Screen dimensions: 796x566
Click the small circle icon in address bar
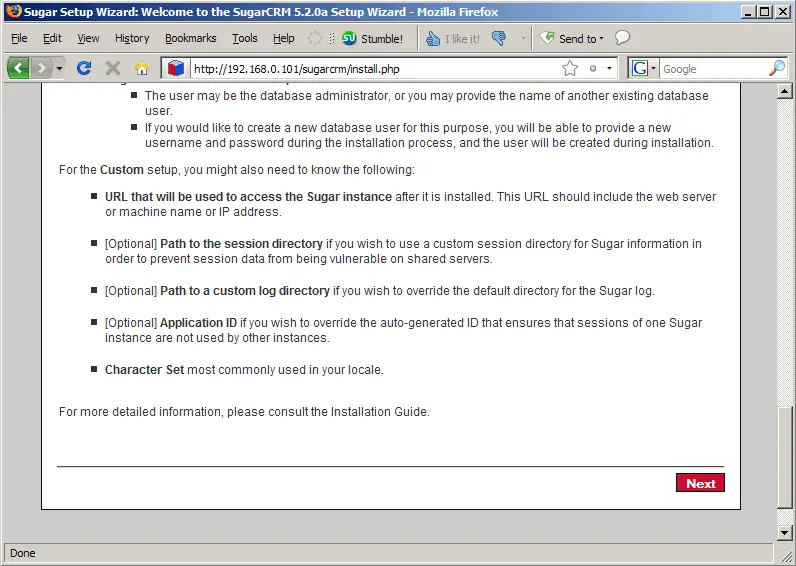(x=592, y=68)
